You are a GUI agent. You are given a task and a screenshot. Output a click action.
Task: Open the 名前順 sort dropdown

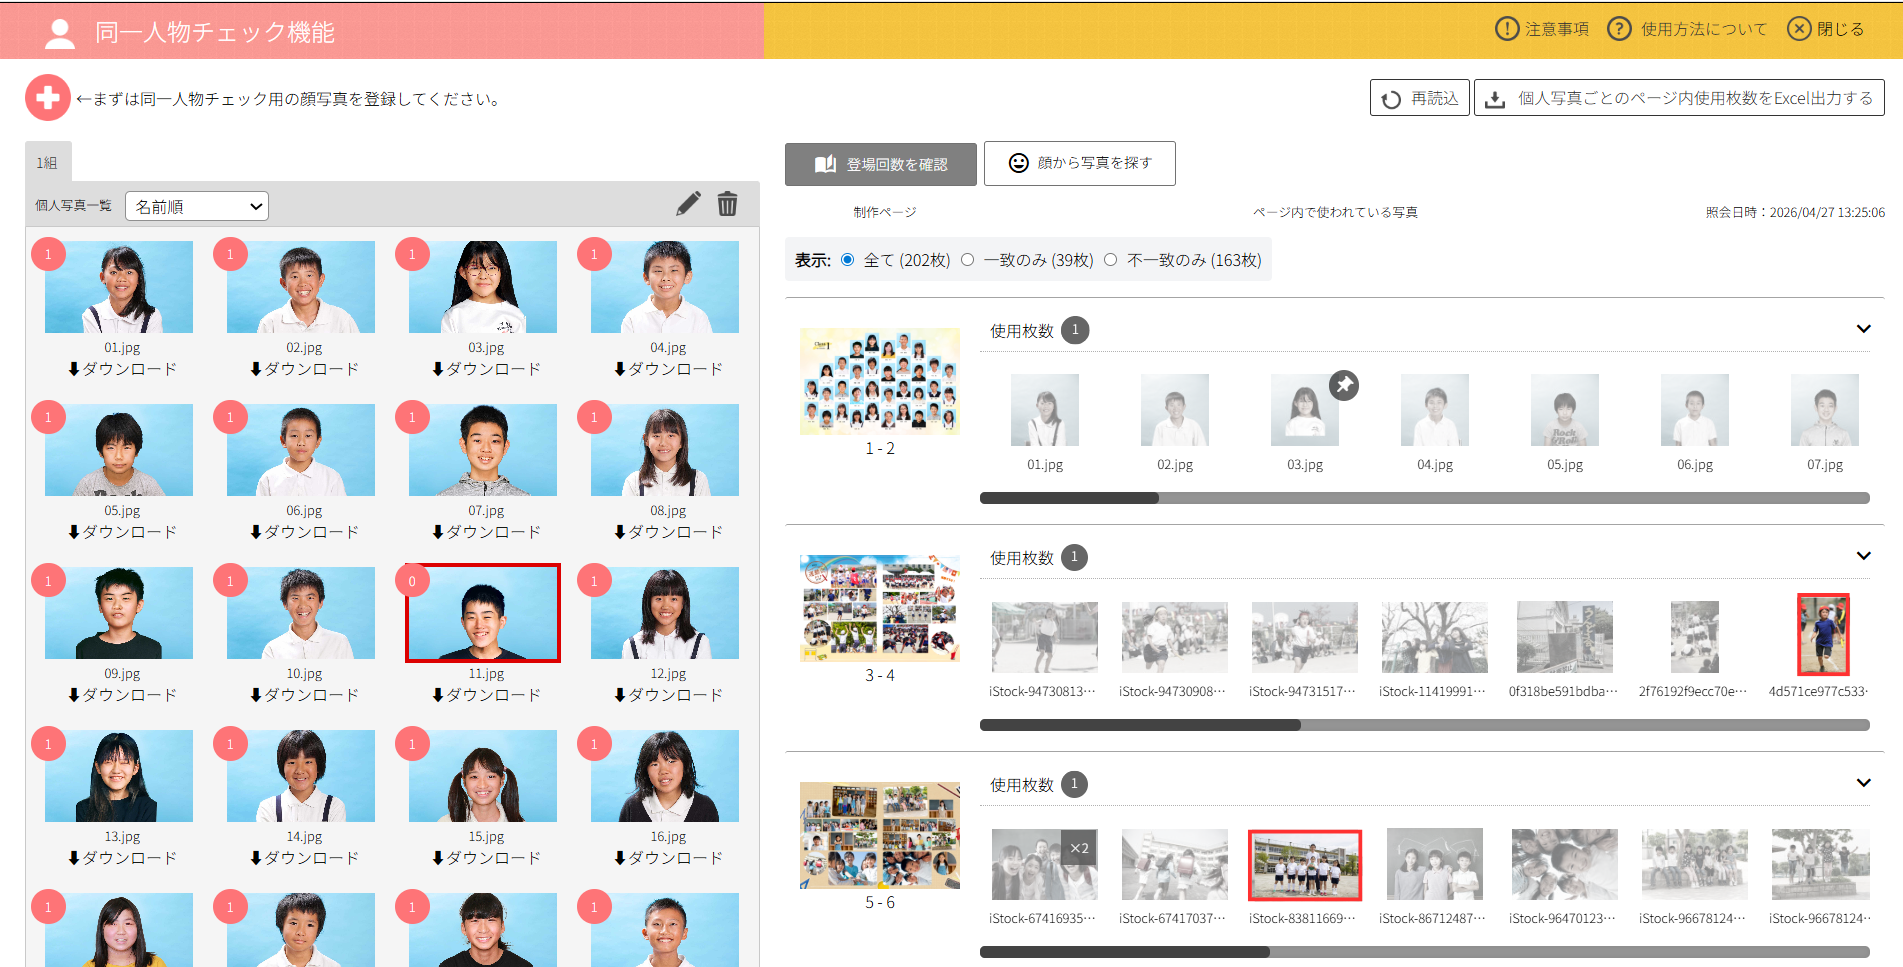pos(197,206)
